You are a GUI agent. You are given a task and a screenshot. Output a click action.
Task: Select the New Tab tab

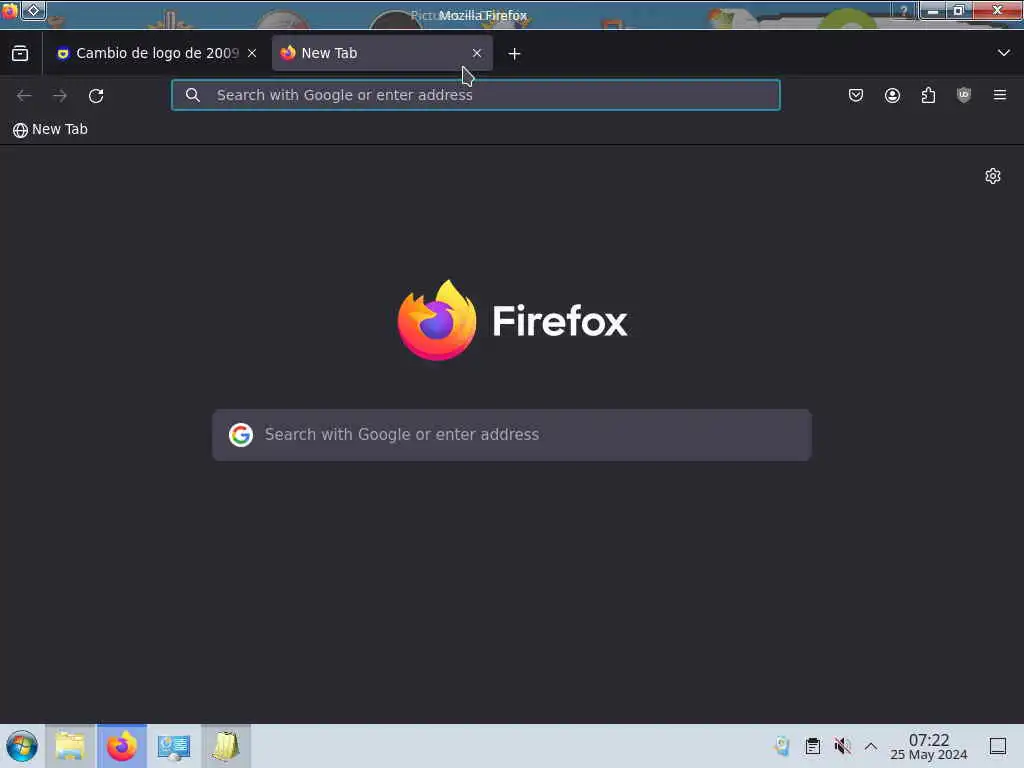click(x=381, y=54)
